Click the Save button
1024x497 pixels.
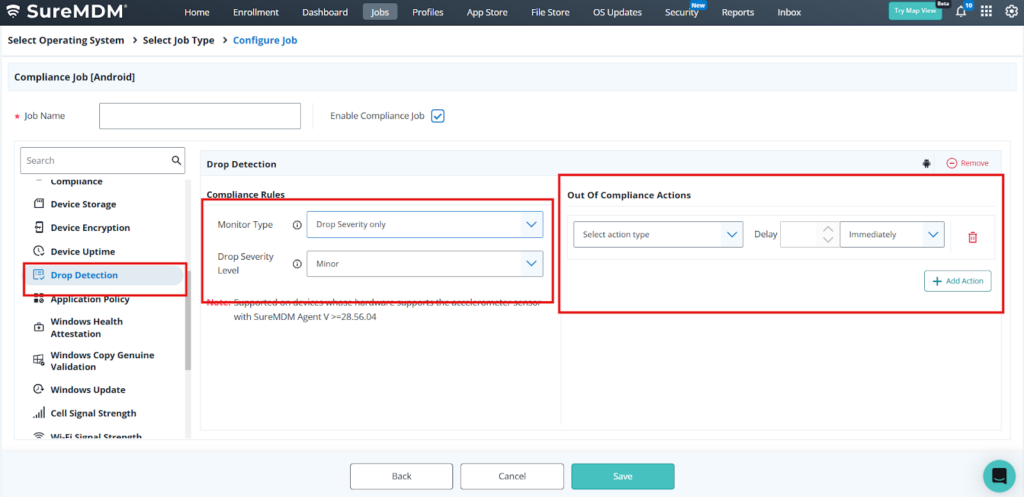(x=622, y=476)
